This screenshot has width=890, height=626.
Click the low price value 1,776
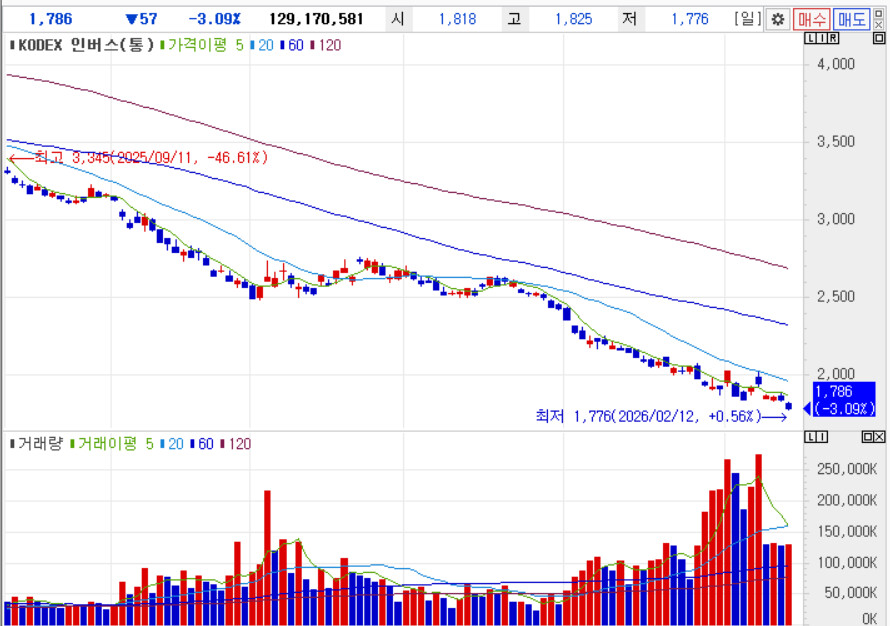pyautogui.click(x=690, y=19)
